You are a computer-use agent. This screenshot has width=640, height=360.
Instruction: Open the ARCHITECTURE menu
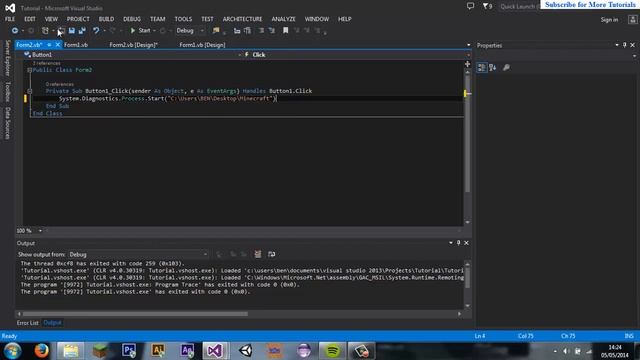click(x=242, y=19)
